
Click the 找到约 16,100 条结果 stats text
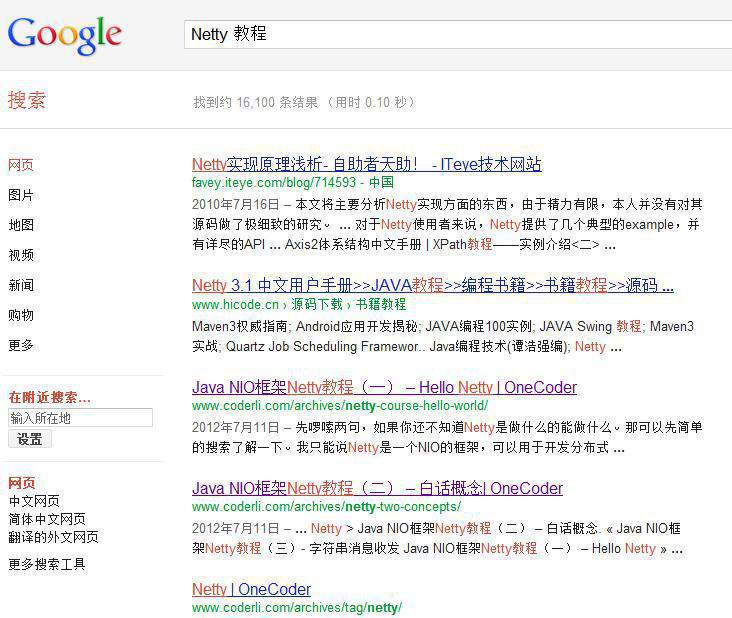[x=304, y=102]
